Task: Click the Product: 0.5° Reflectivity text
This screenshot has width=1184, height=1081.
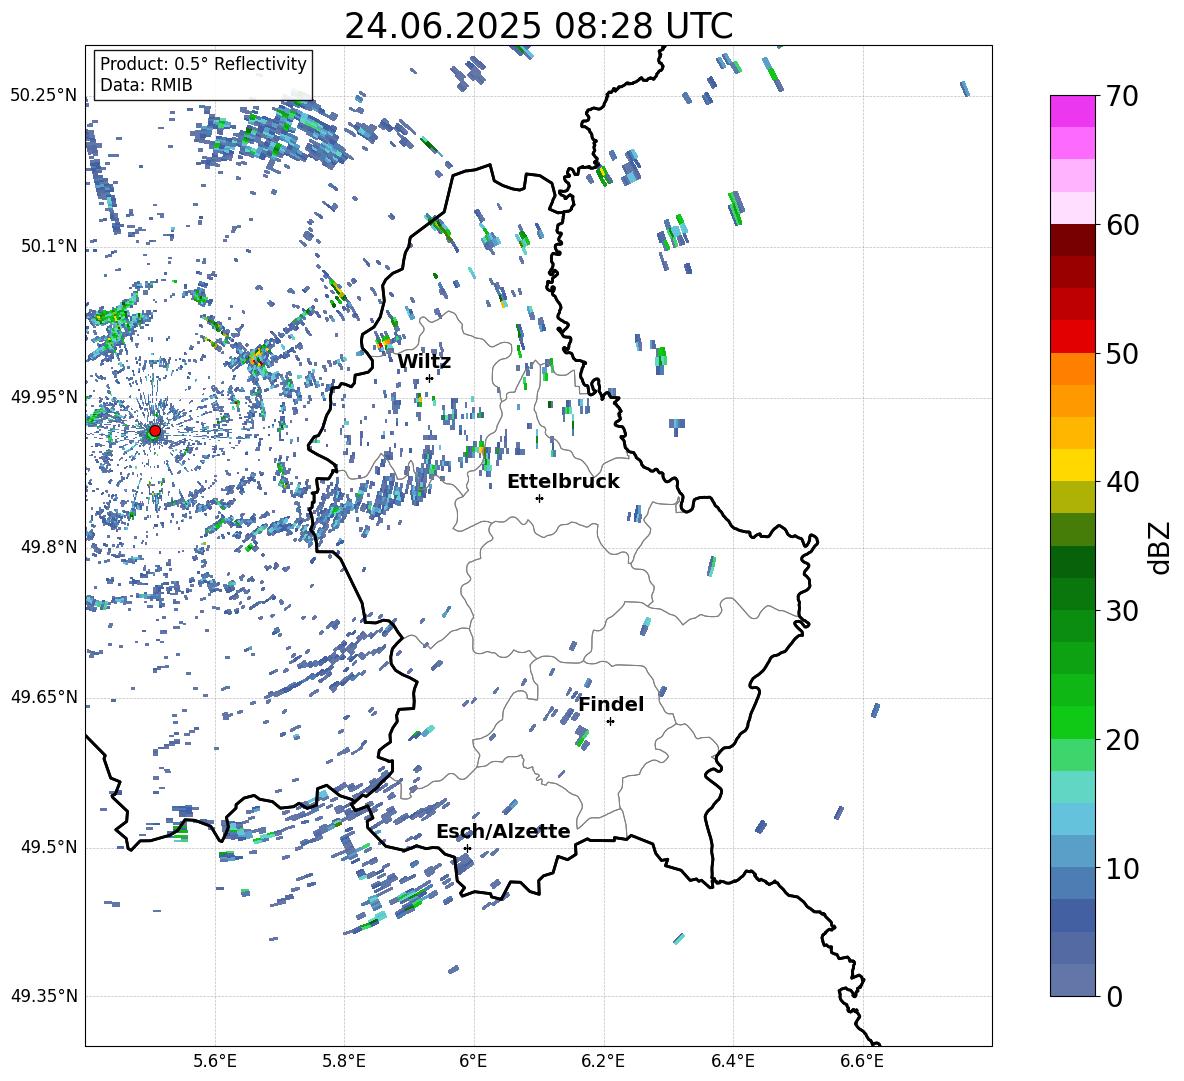Action: 203,63
